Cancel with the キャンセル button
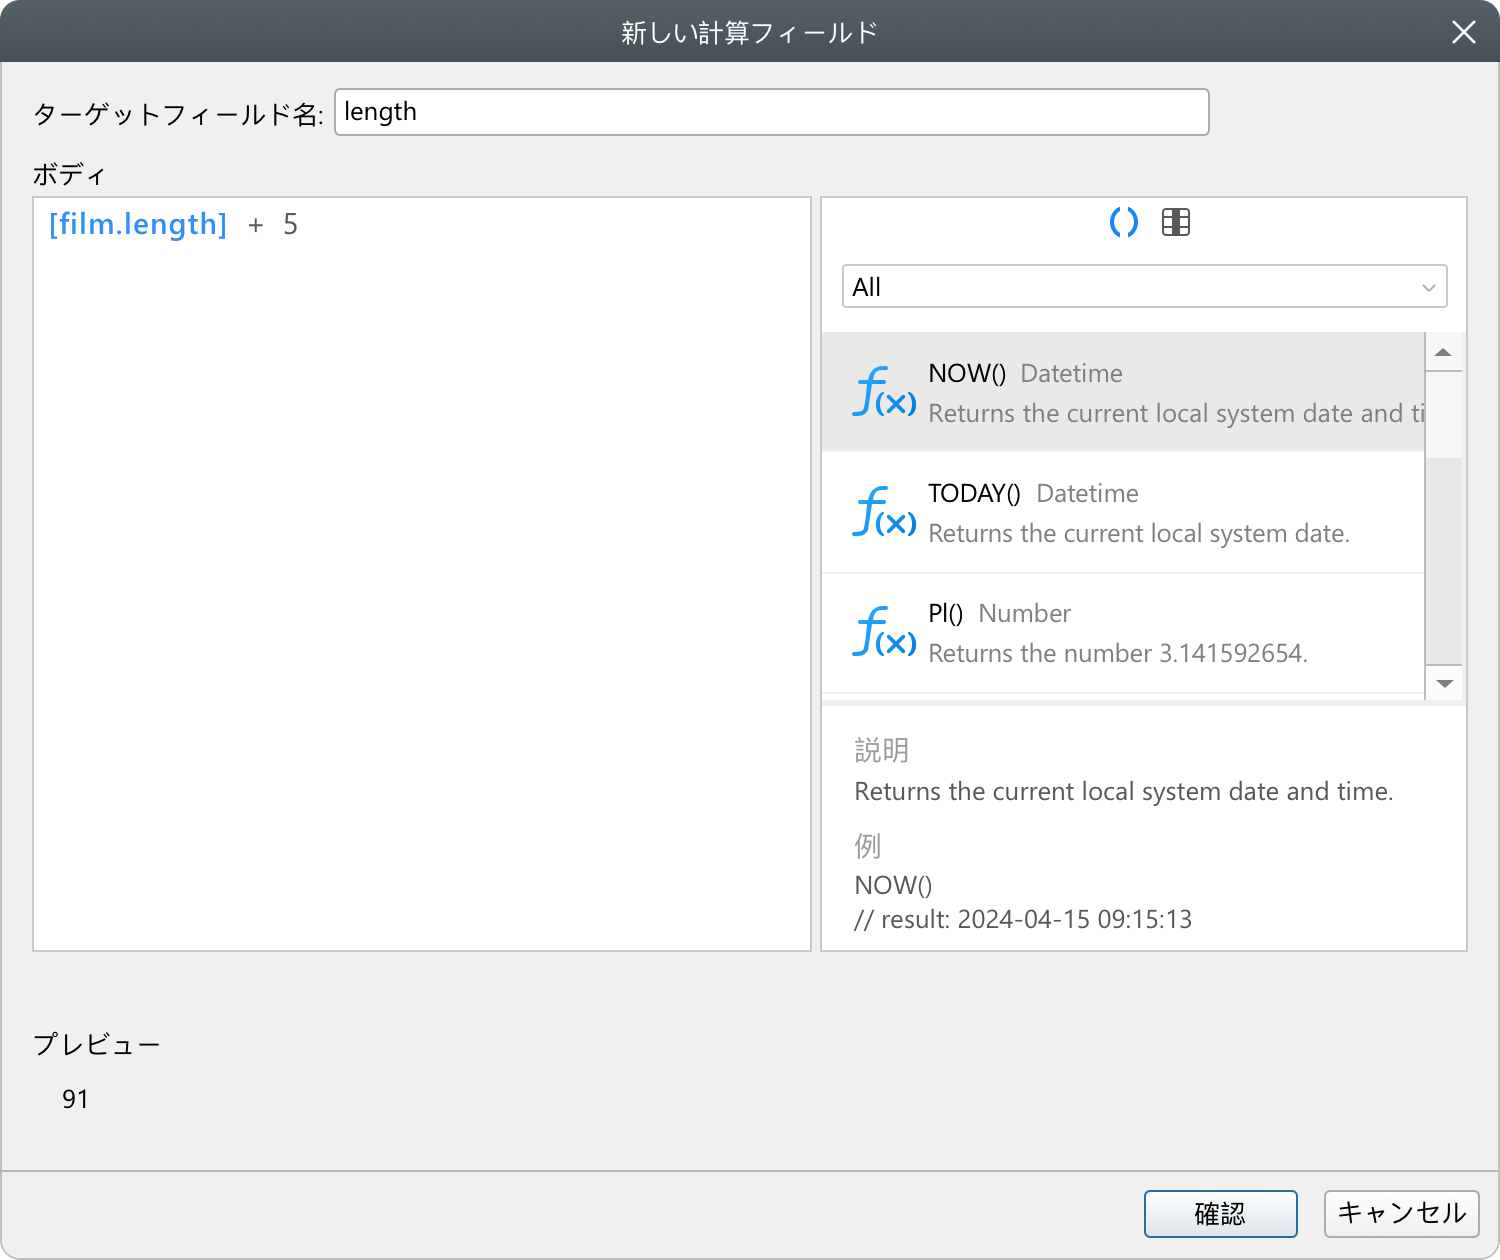This screenshot has height=1260, width=1500. [1402, 1214]
